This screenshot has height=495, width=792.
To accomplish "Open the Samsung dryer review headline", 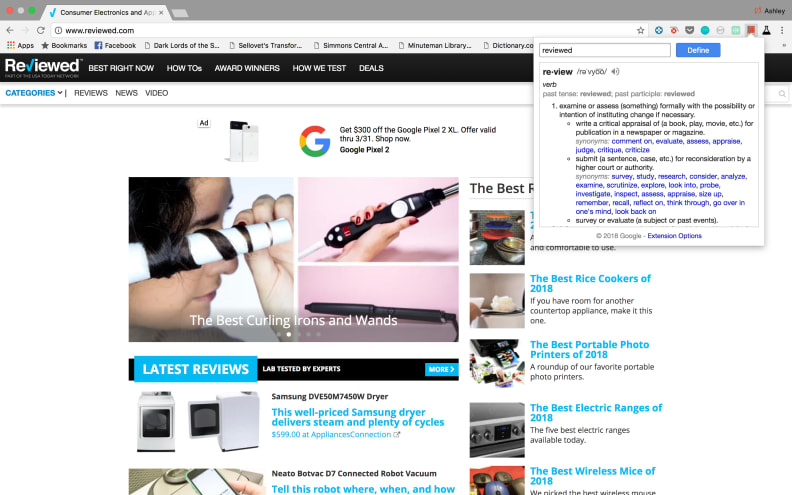I will point(358,417).
